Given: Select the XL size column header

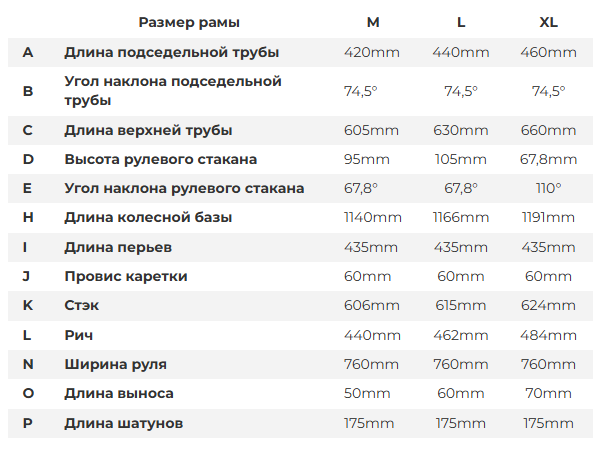Looking at the screenshot, I should [548, 22].
